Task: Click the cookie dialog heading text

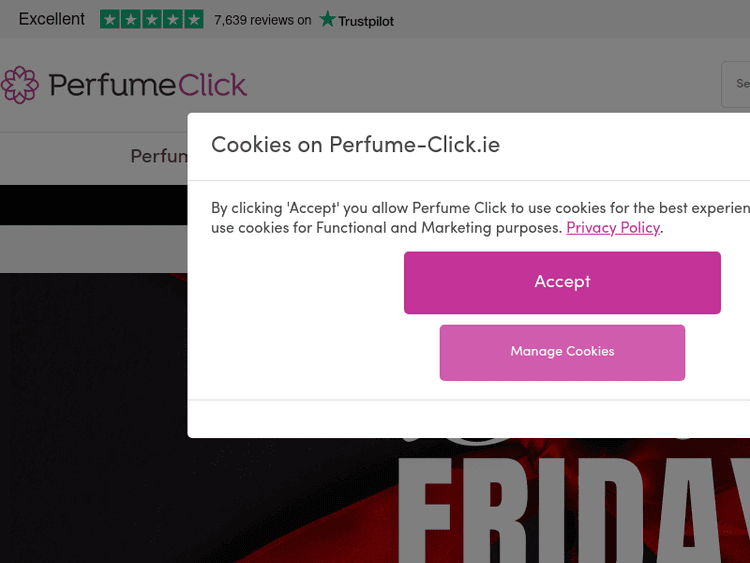Action: pyautogui.click(x=355, y=145)
